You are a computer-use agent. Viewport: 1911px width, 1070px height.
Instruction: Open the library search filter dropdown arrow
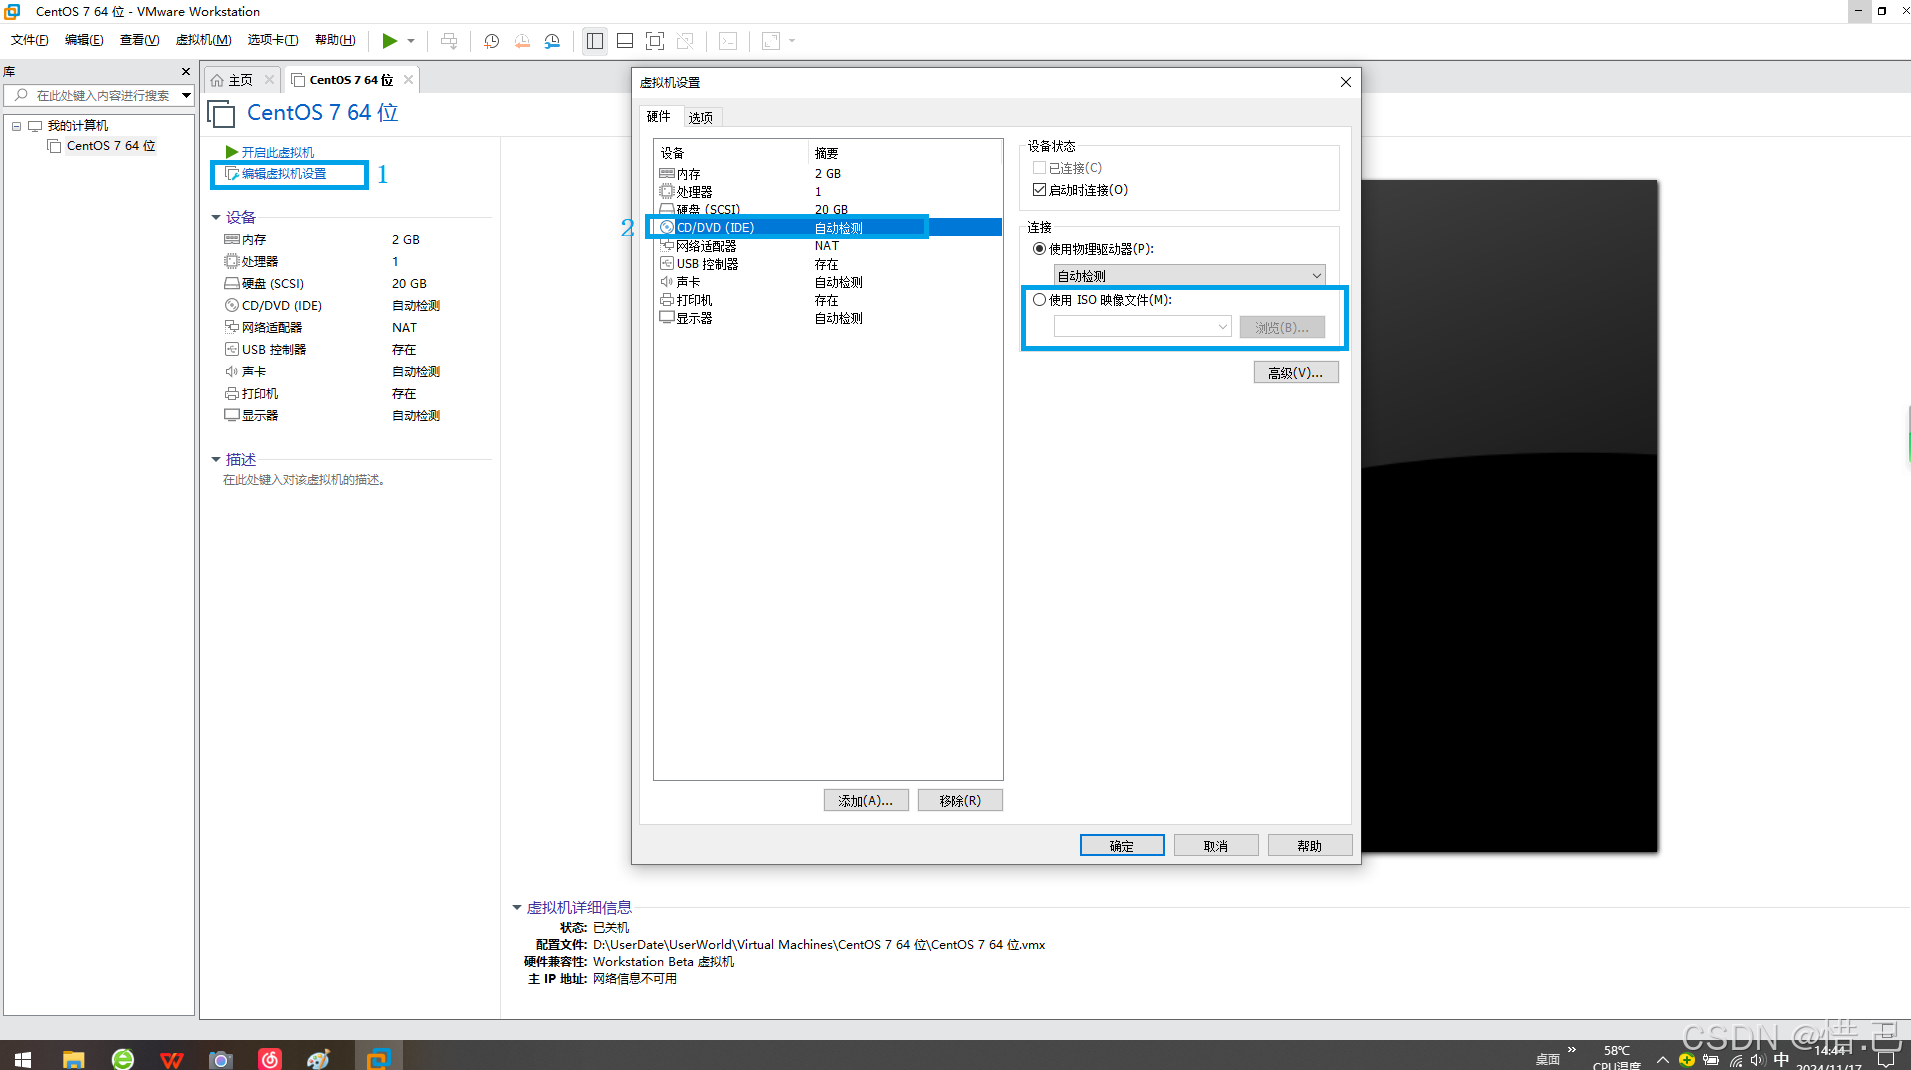point(186,96)
